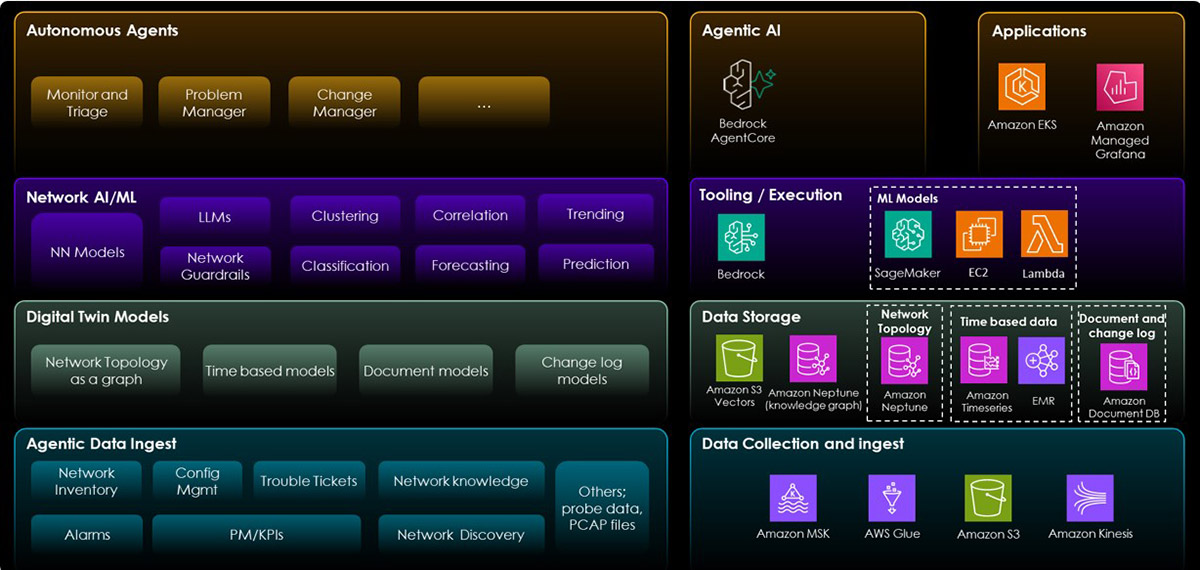Screen dimensions: 1200x570
Task: Click the EC2 icon
Action: coord(979,235)
